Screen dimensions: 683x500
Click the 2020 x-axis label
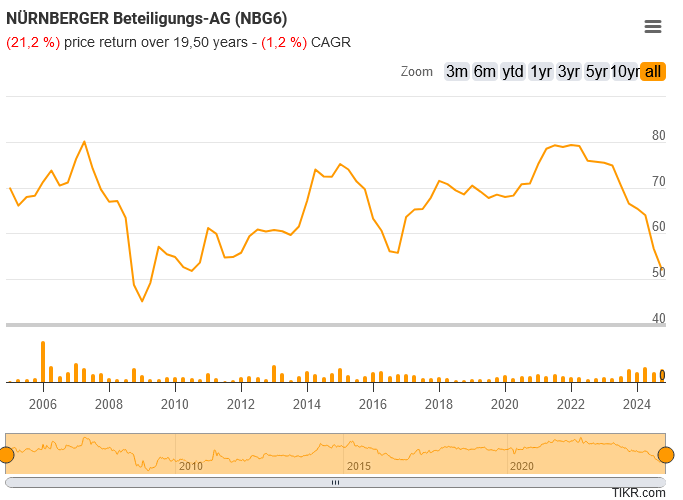[x=505, y=404]
